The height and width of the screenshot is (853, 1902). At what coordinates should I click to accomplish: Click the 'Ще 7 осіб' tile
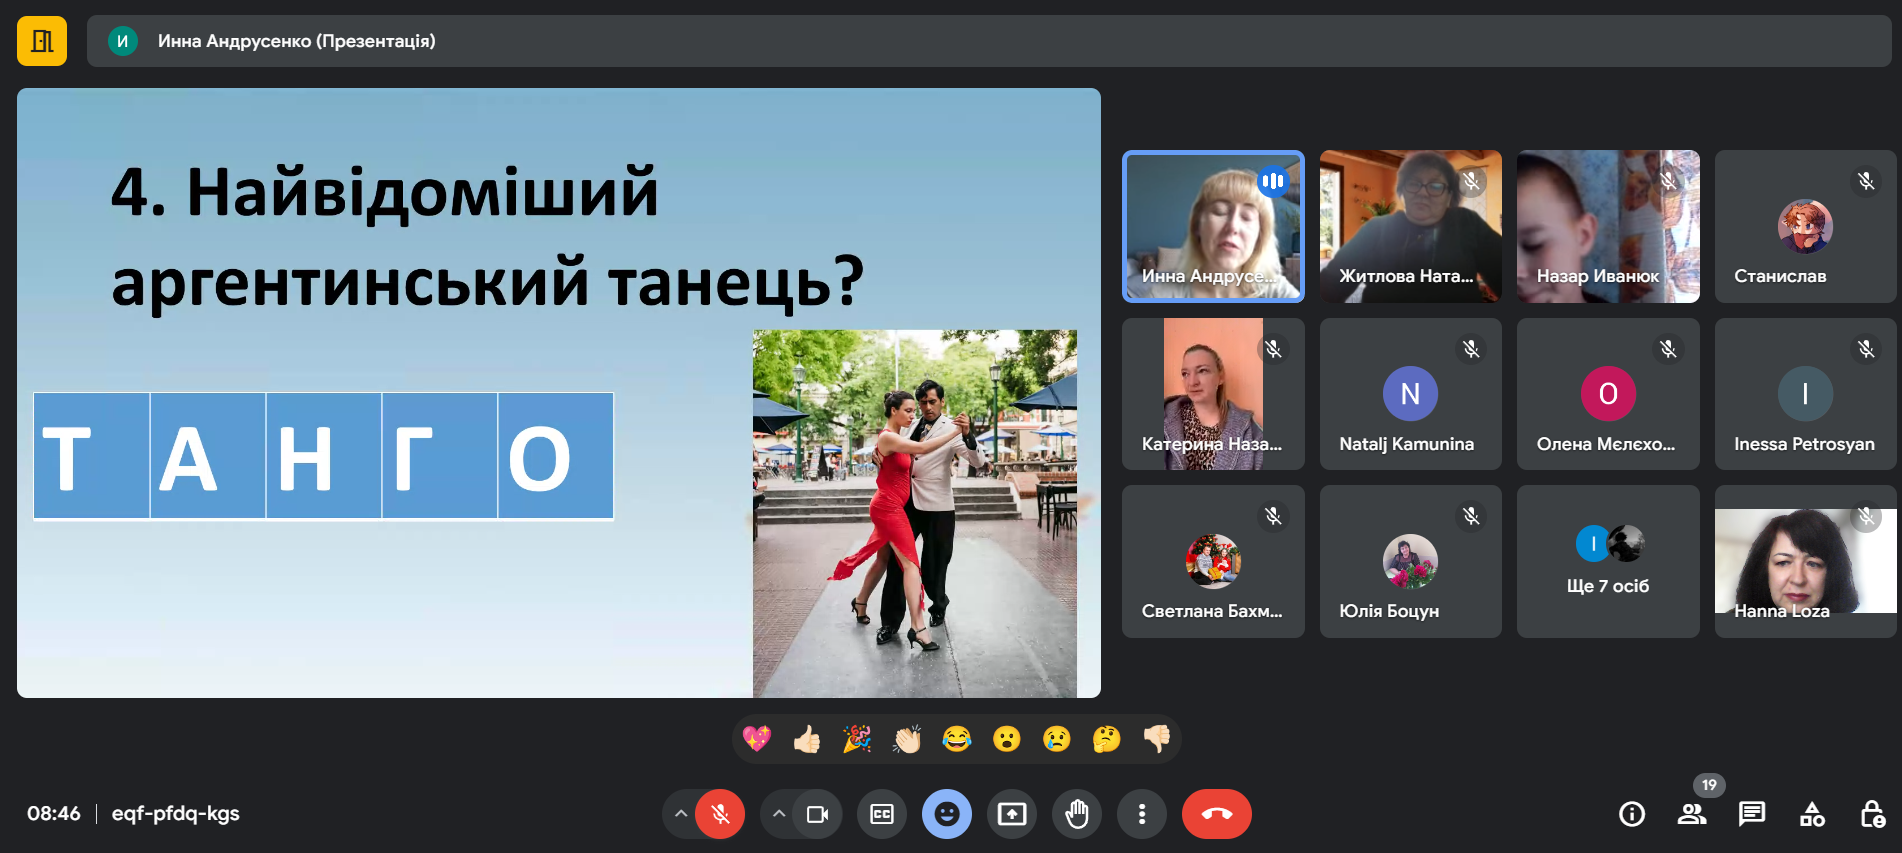[1607, 562]
